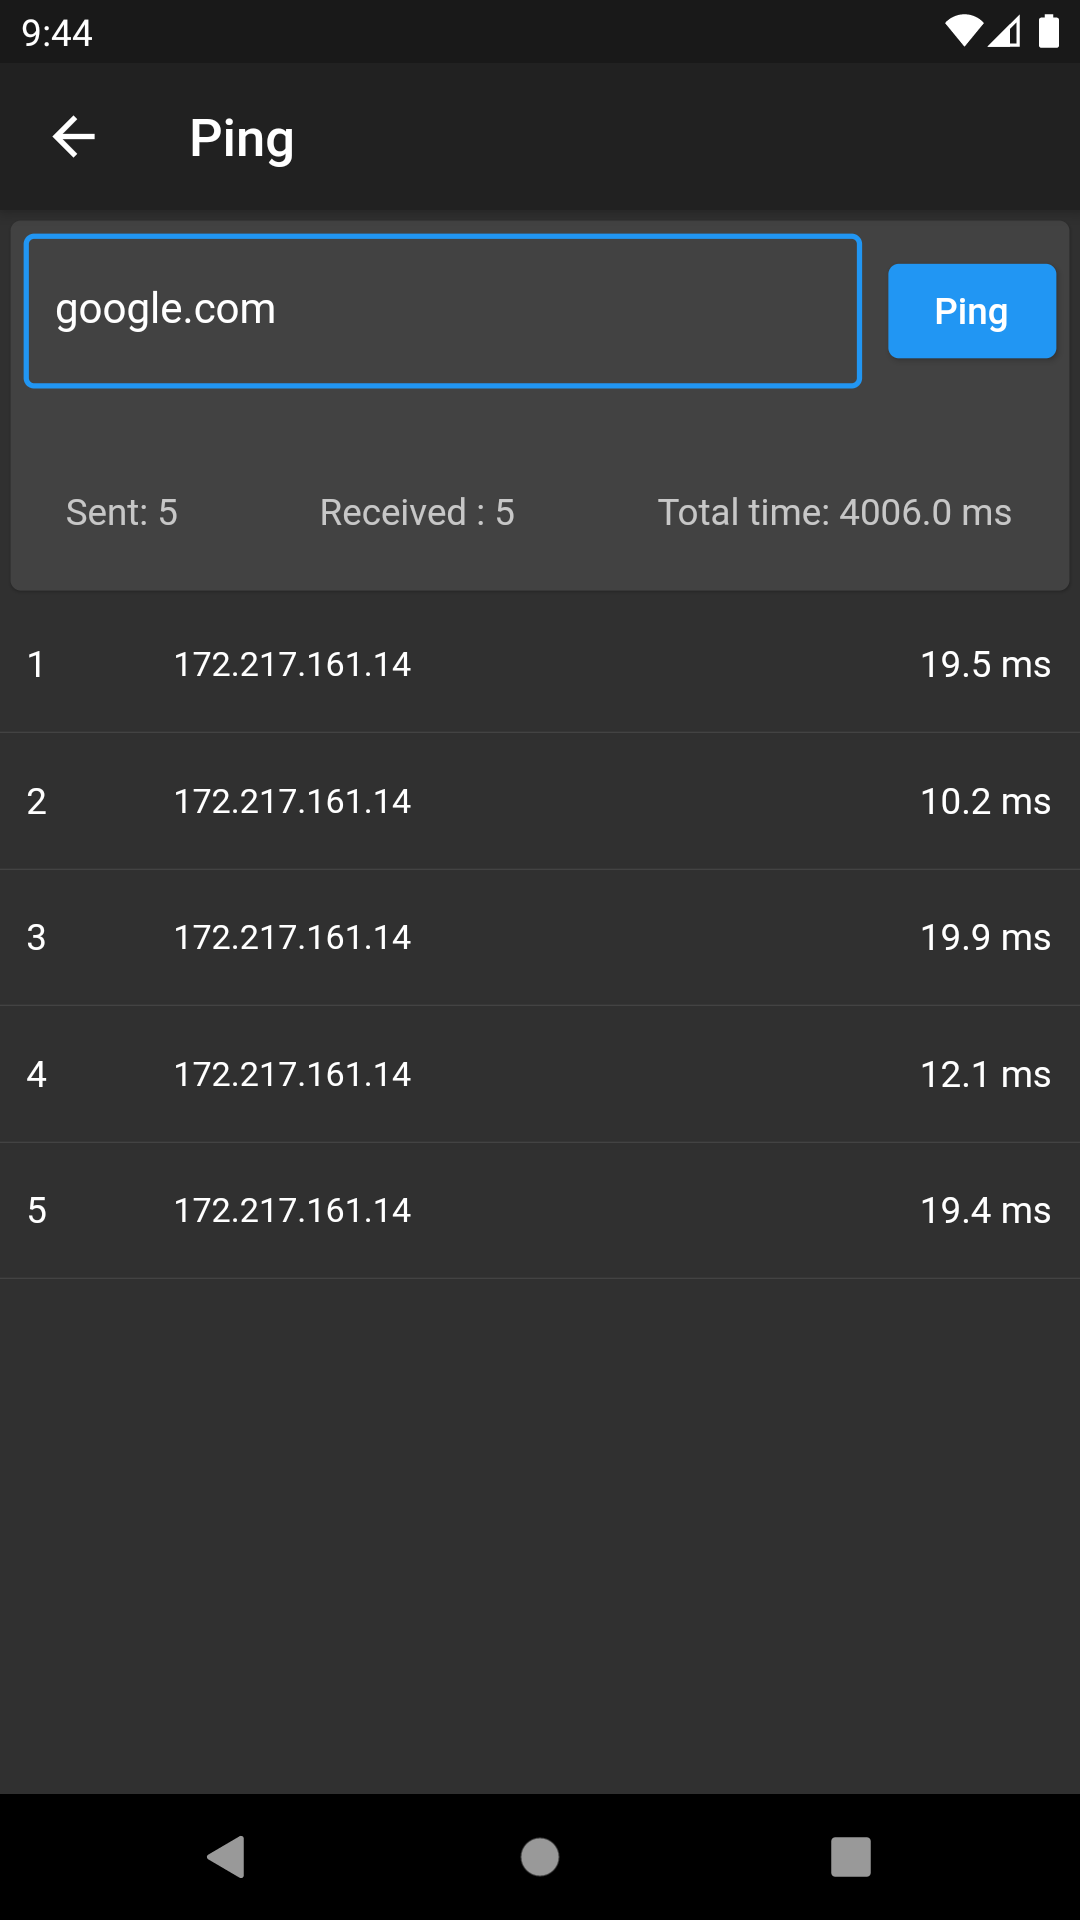Tap the back arrow icon
1080x1920 pixels.
tap(73, 137)
